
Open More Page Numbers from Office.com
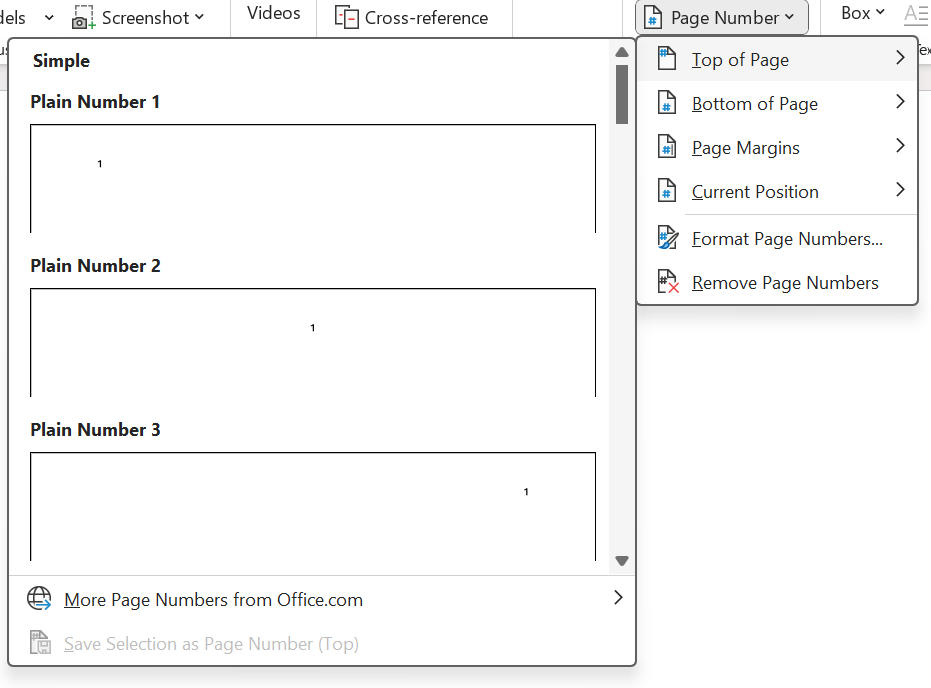point(322,599)
